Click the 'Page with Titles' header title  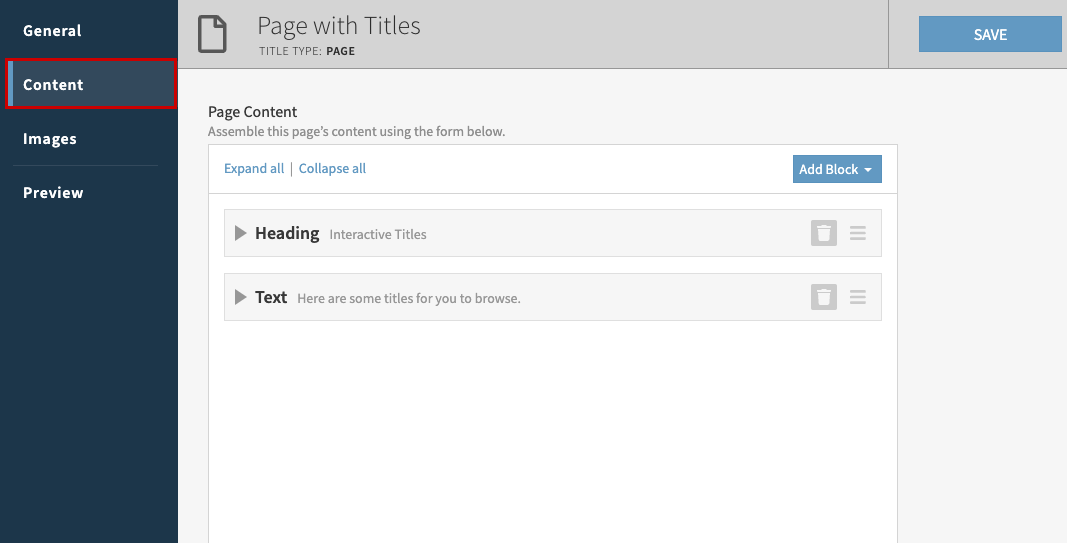(339, 26)
